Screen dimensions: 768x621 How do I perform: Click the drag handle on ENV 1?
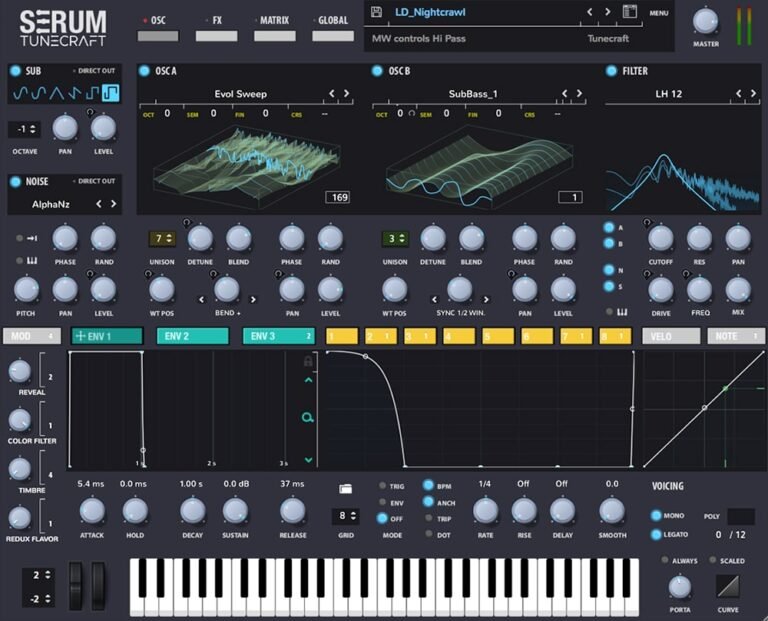81,336
